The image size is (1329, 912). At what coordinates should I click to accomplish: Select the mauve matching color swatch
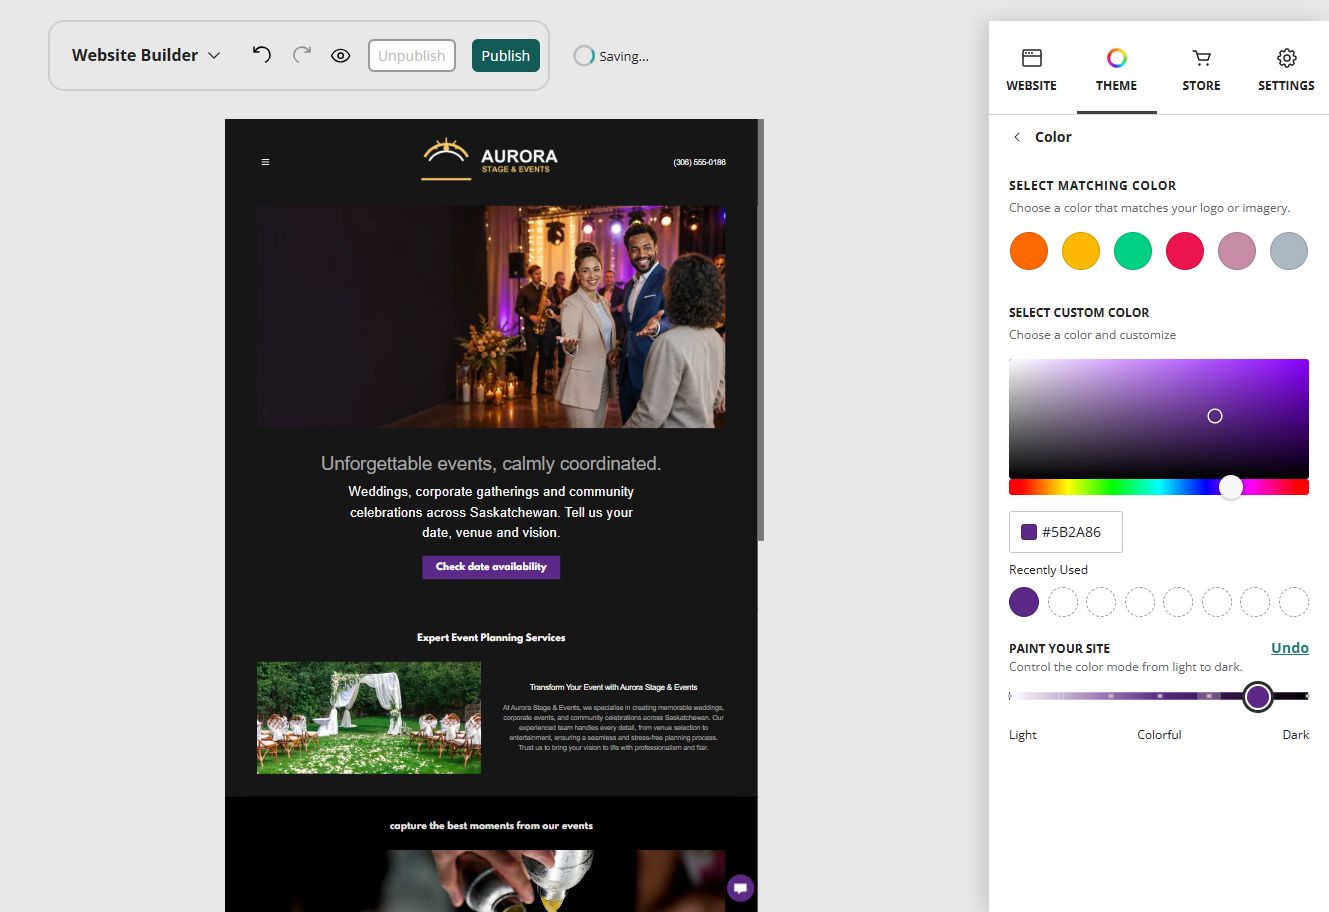[x=1237, y=251]
